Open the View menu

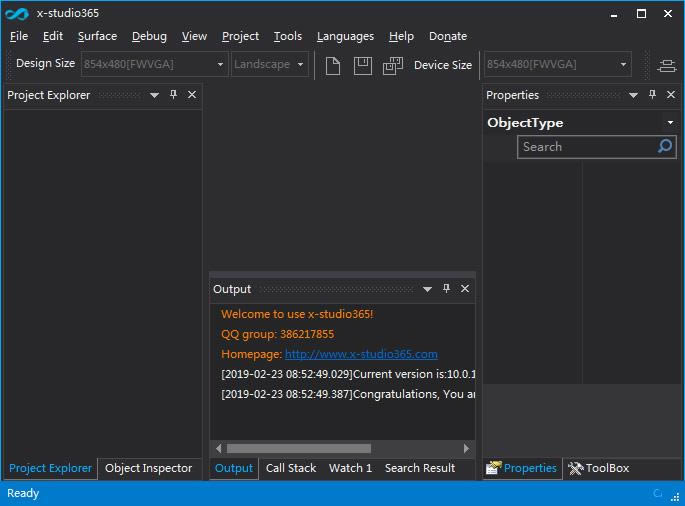click(x=194, y=36)
